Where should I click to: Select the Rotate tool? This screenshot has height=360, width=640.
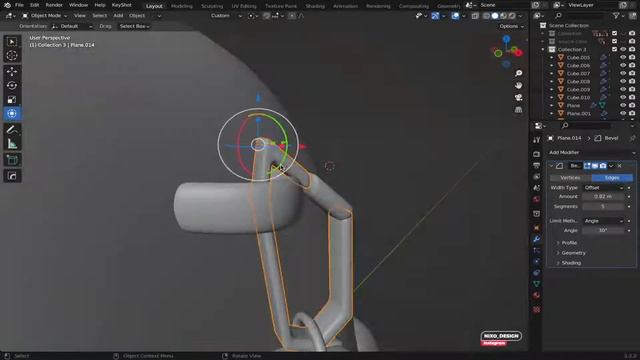(x=12, y=85)
